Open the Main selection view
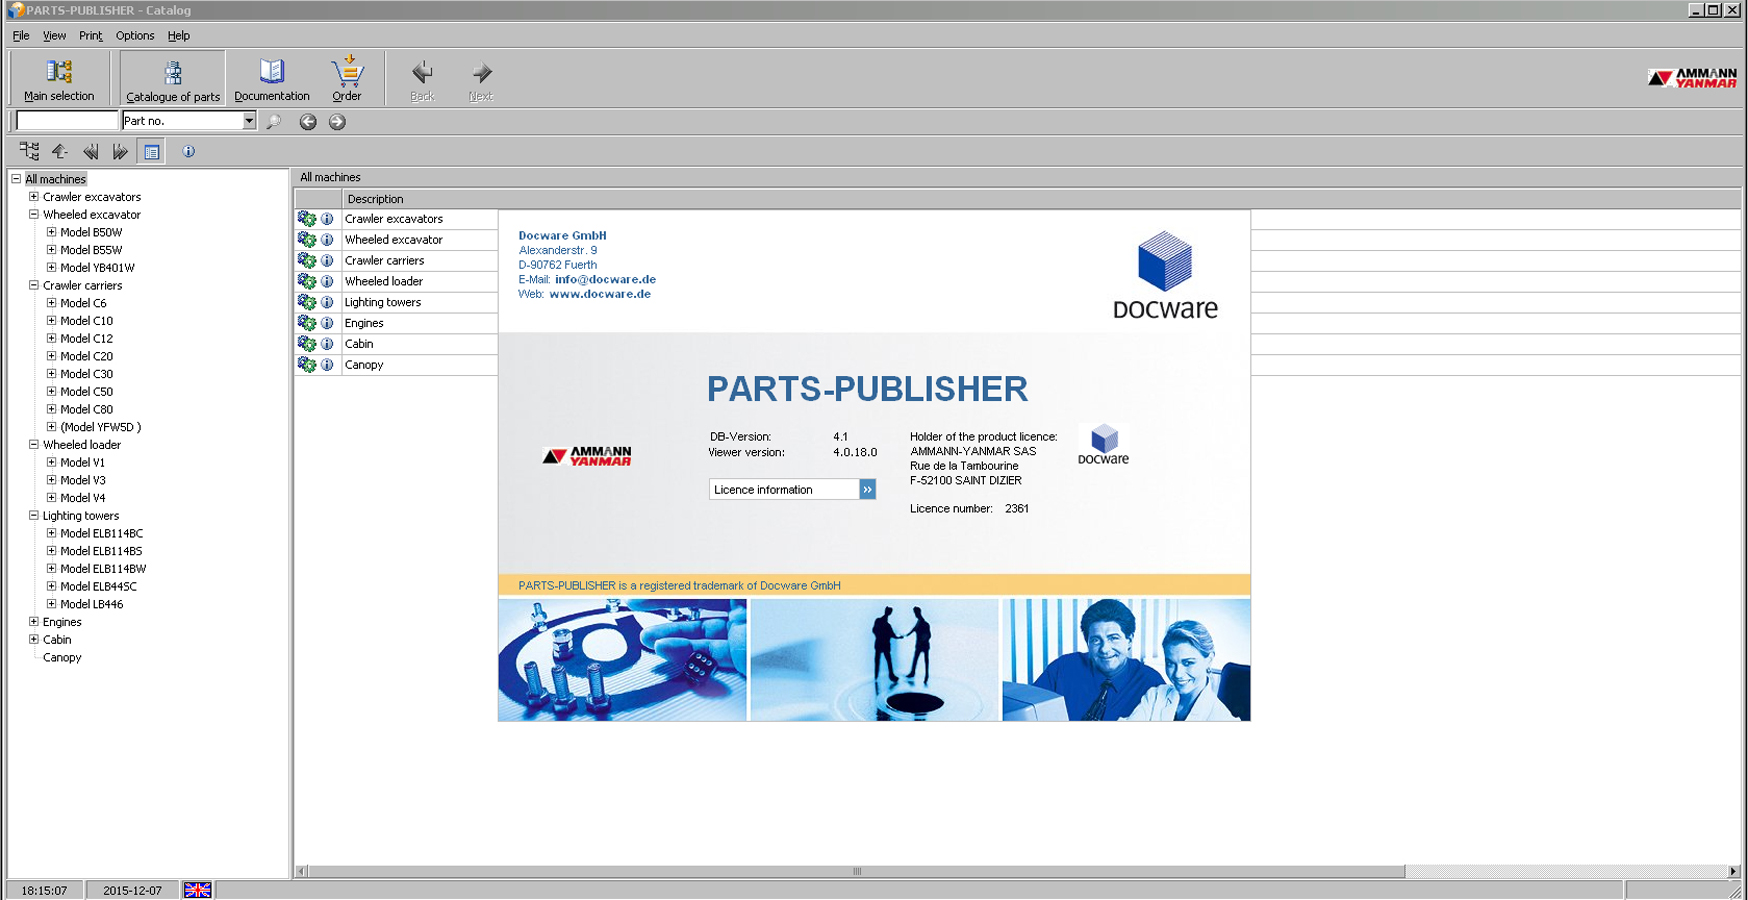 tap(59, 79)
